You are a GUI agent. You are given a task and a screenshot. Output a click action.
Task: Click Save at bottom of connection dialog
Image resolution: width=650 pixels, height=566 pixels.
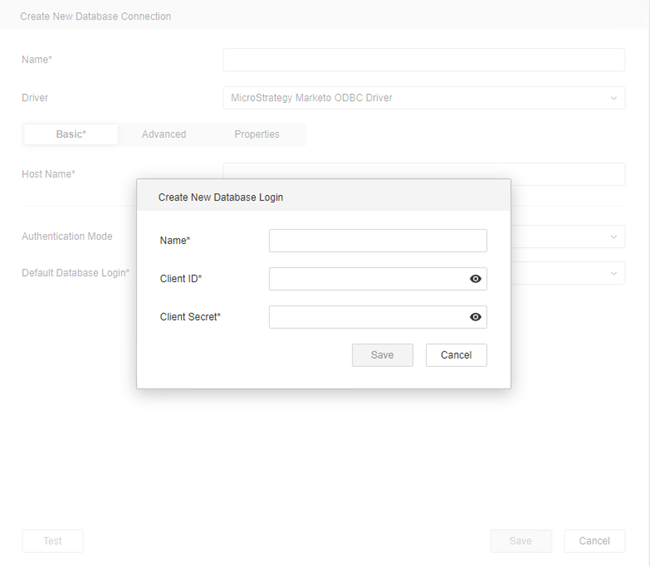point(520,541)
